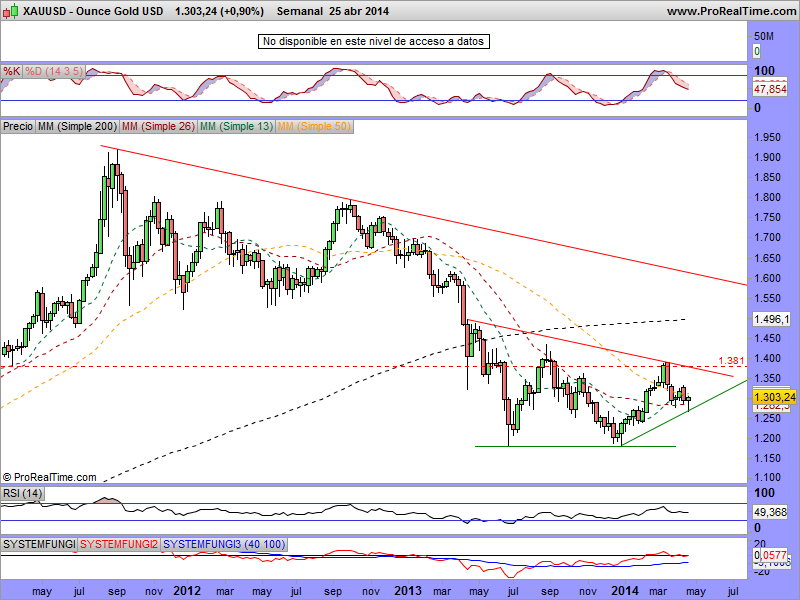Click the XAUUSD - Ounce Gold USD title

[x=93, y=11]
